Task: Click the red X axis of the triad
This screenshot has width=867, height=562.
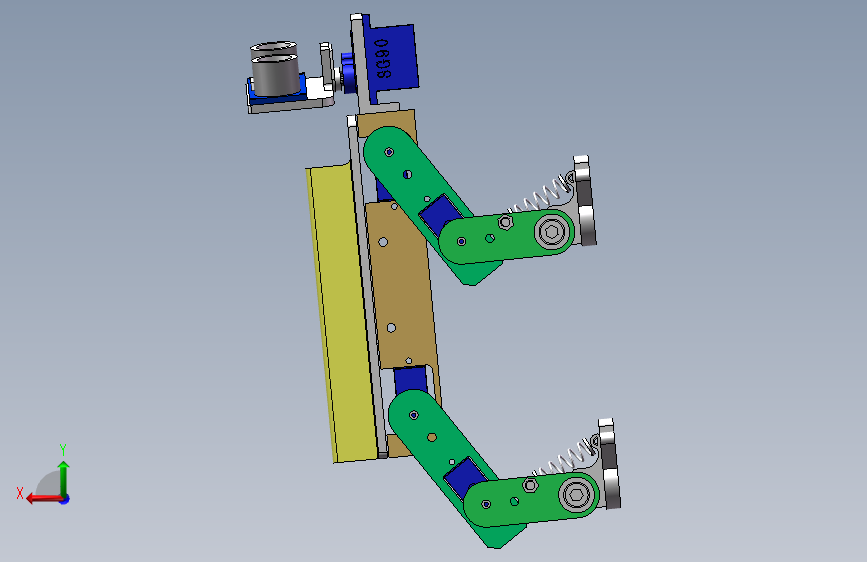Action: pos(45,499)
